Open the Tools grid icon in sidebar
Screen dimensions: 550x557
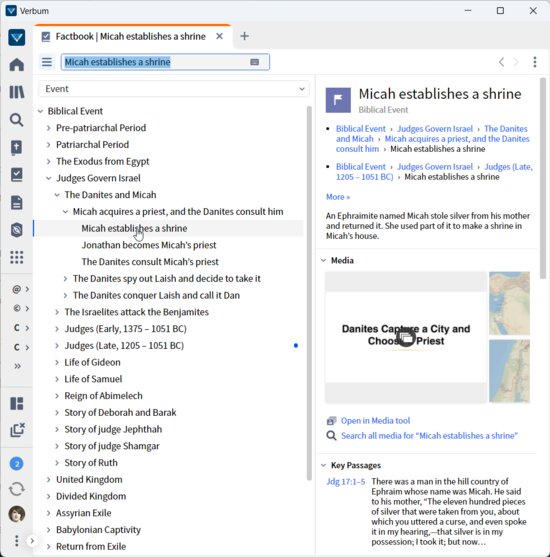[17, 257]
